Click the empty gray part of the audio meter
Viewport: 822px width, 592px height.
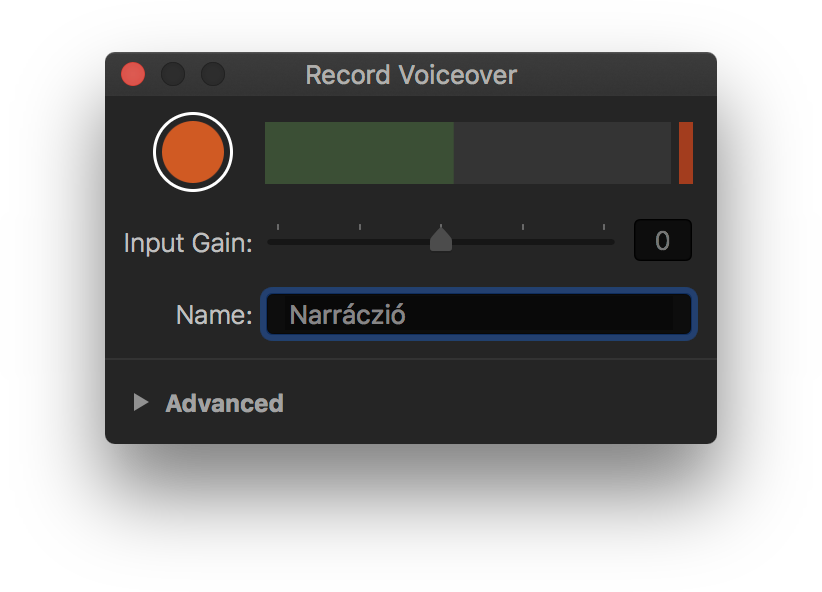[562, 153]
